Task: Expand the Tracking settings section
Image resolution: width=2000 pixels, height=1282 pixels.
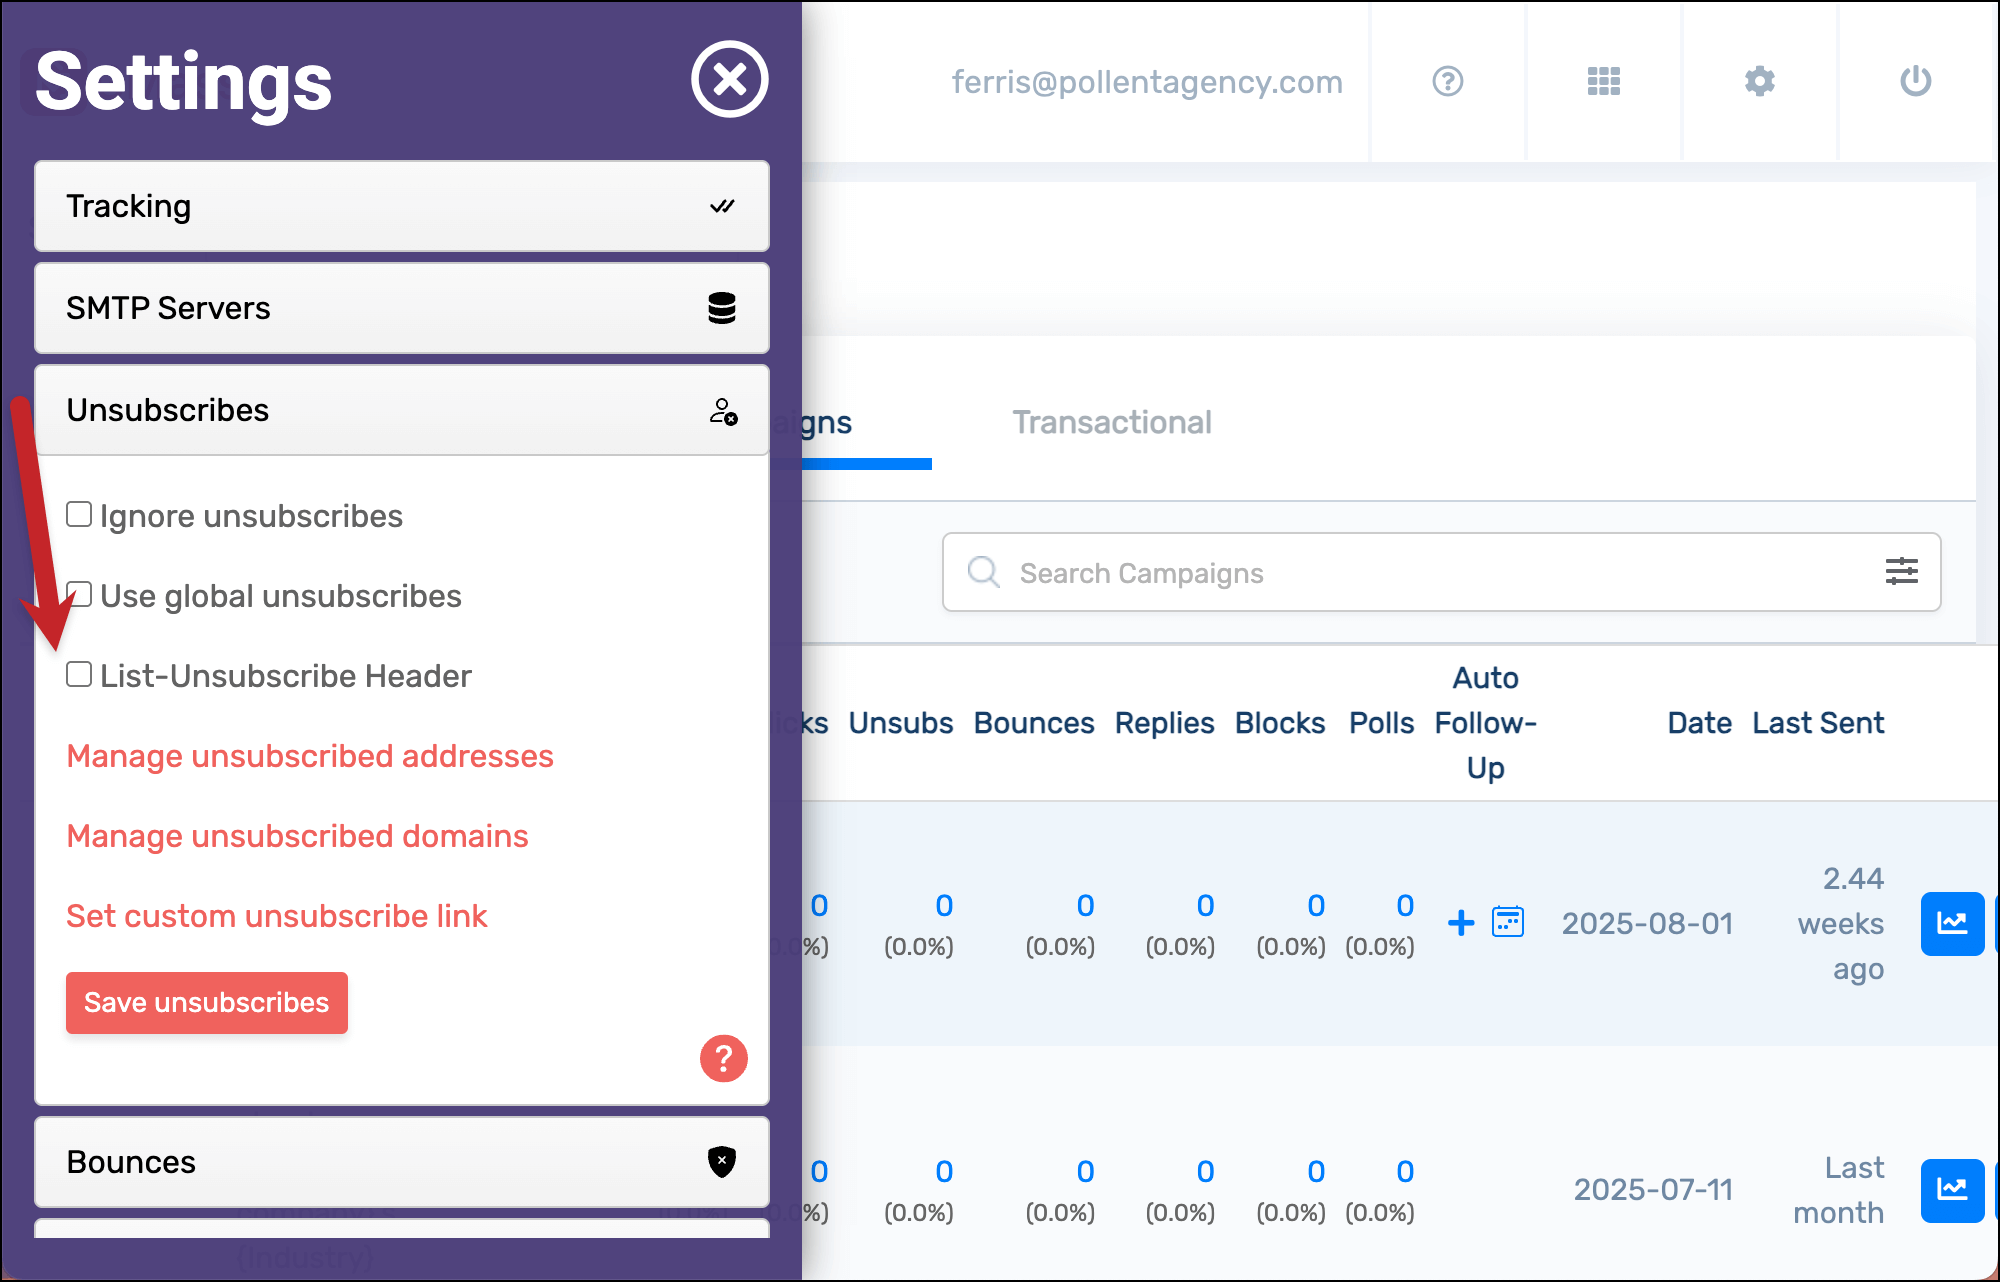Action: pyautogui.click(x=401, y=206)
